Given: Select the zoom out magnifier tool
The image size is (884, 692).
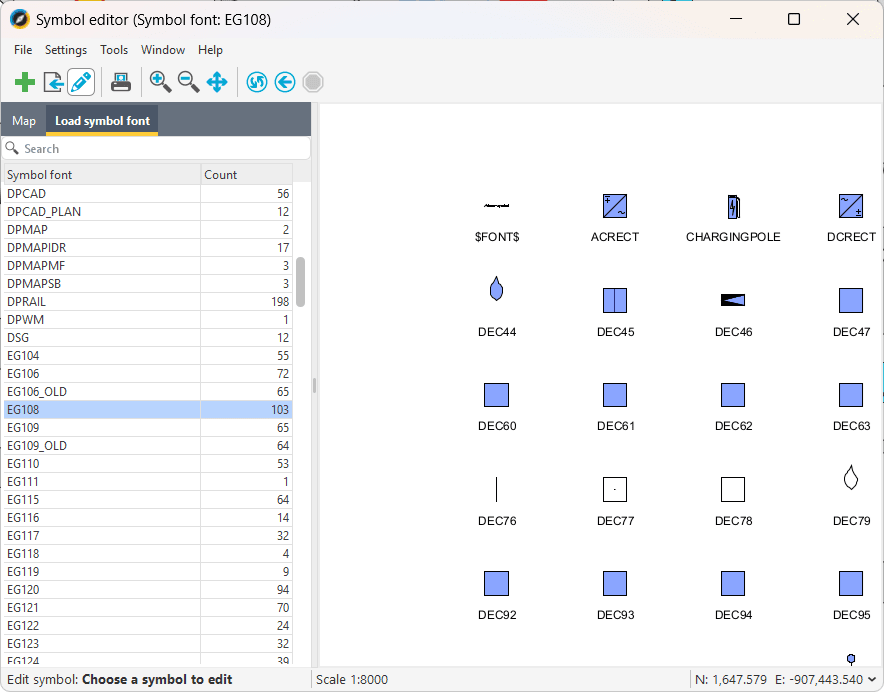Looking at the screenshot, I should coord(188,82).
